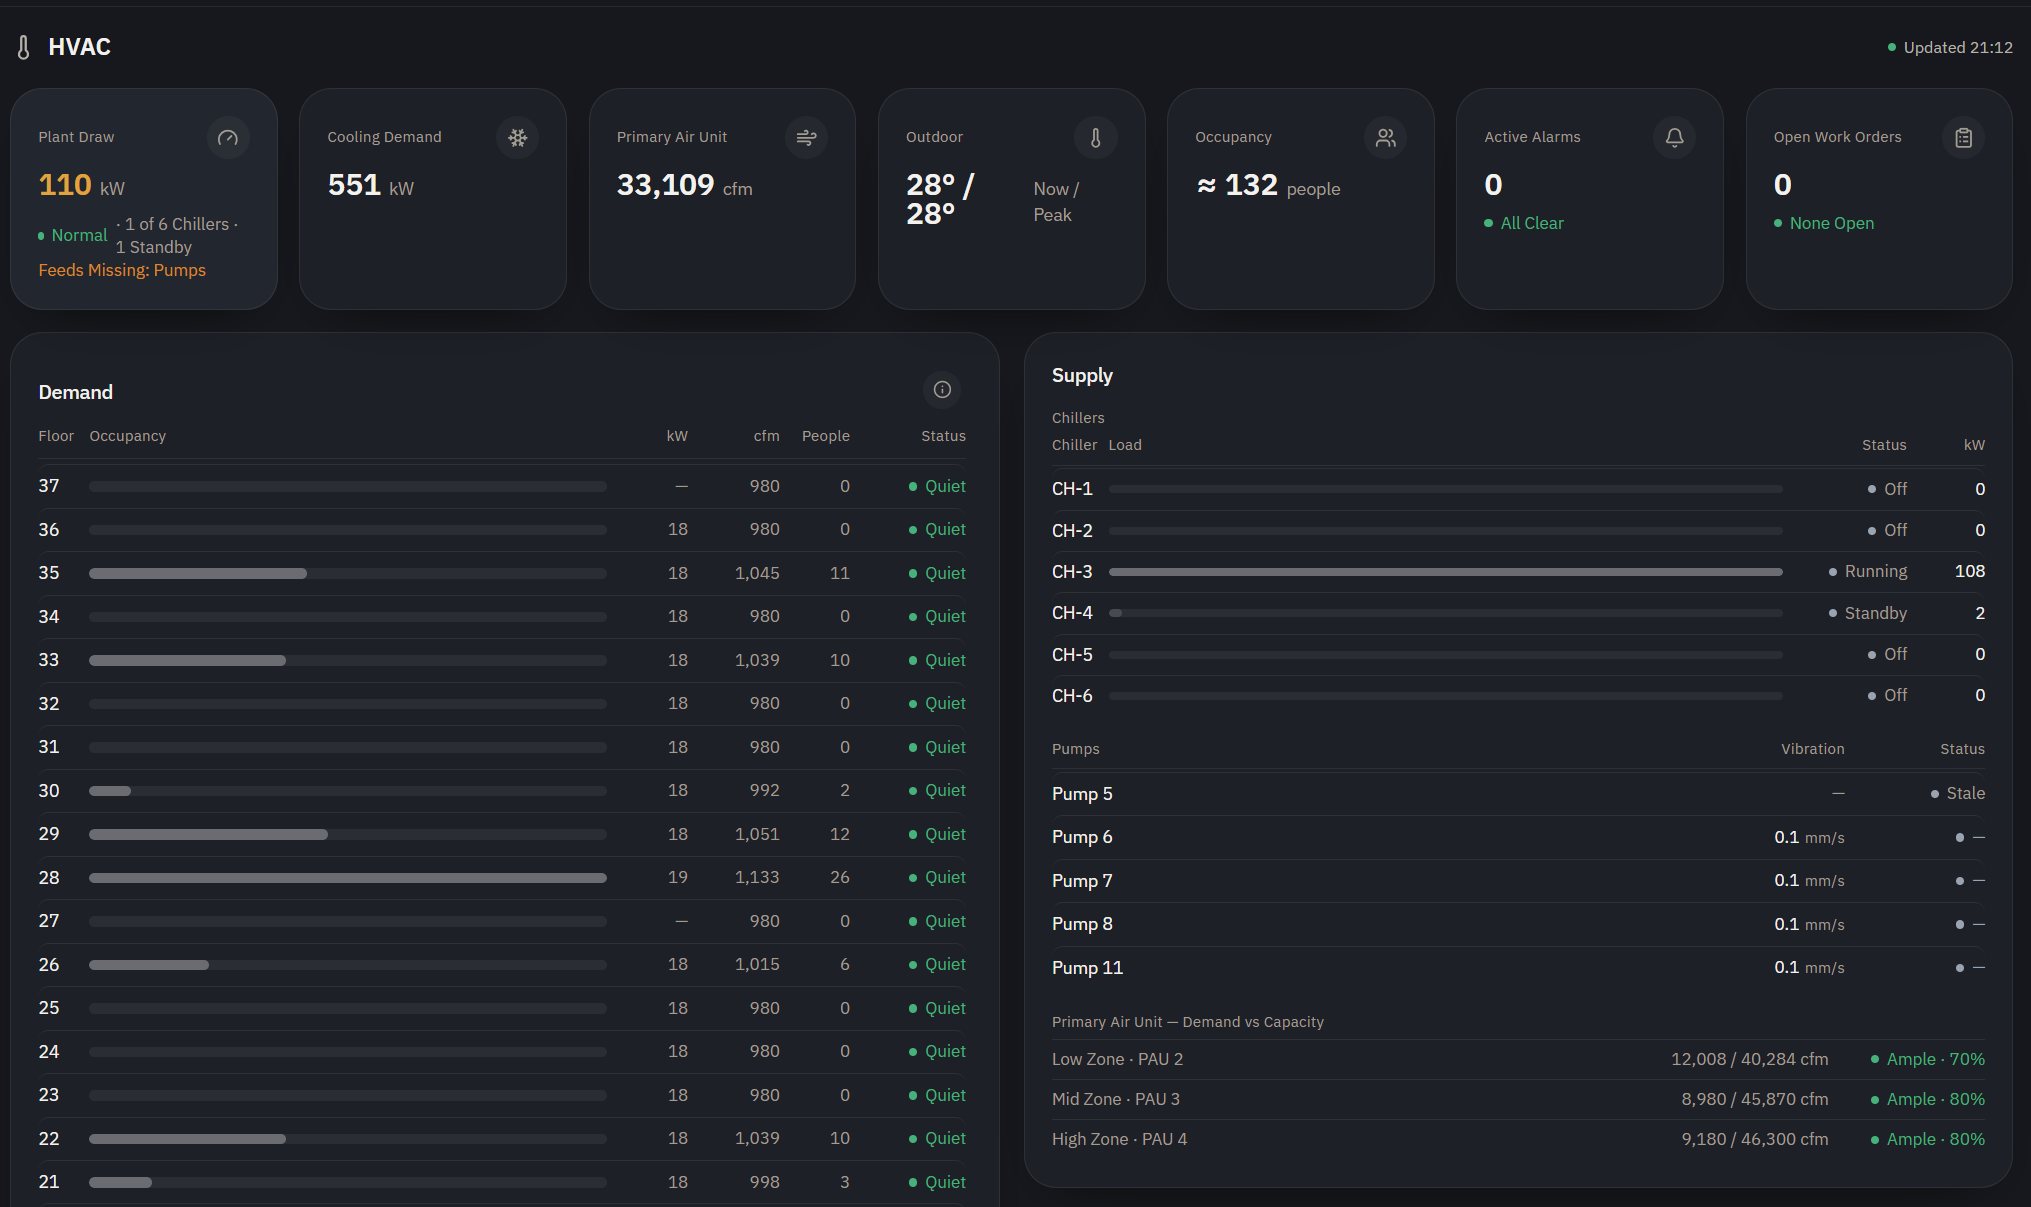Click the CH-3 chiller load bar

[1446, 572]
